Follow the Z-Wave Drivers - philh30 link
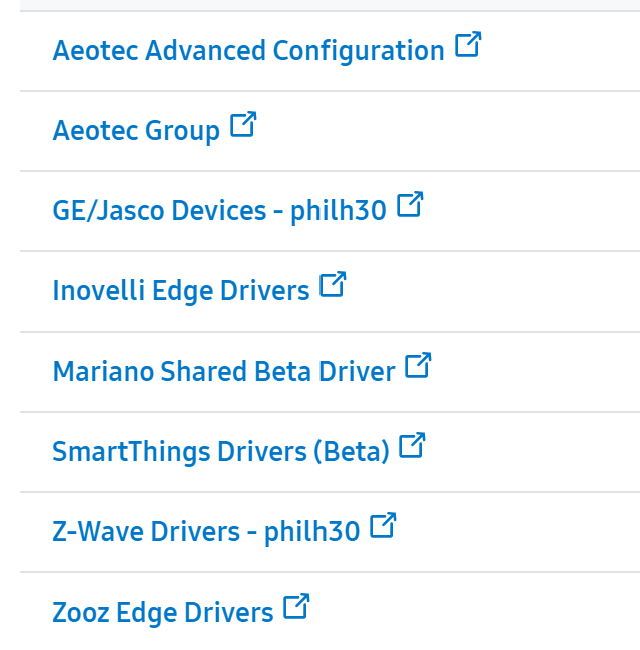 [205, 531]
